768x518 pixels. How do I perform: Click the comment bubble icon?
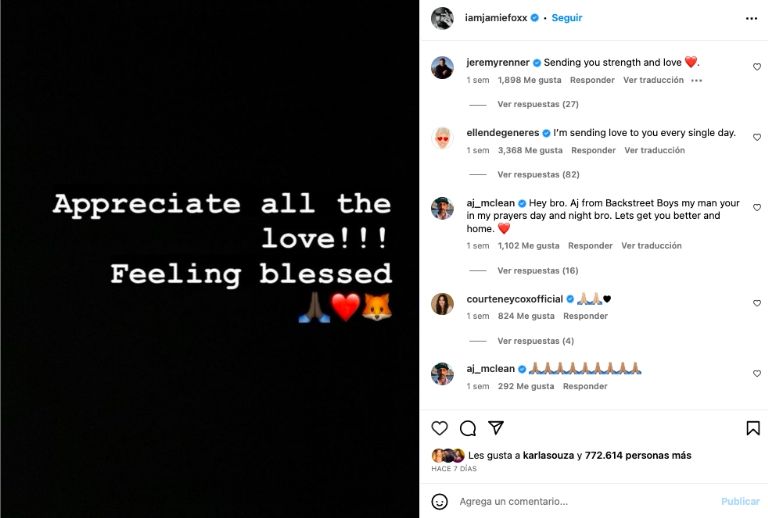[x=467, y=428]
